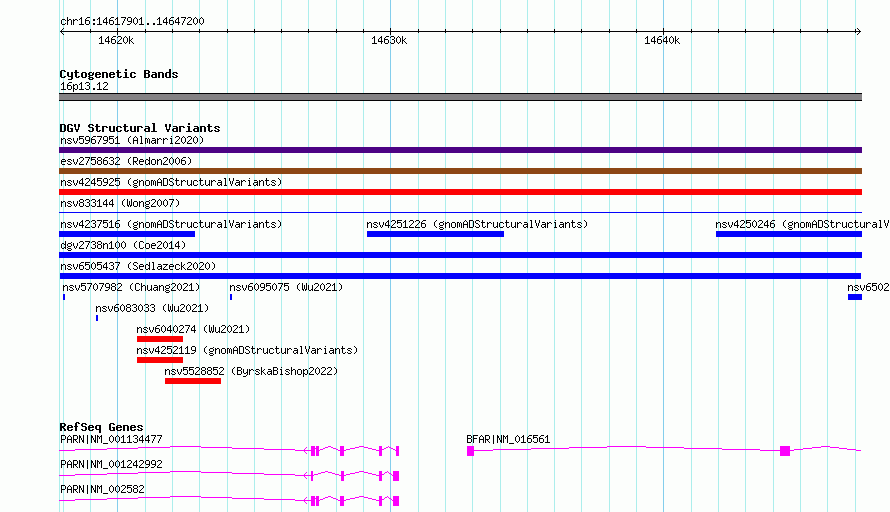This screenshot has width=890, height=512.
Task: Click the nsv6505437 (Sedlazeck2020) label
Action: coord(138,266)
